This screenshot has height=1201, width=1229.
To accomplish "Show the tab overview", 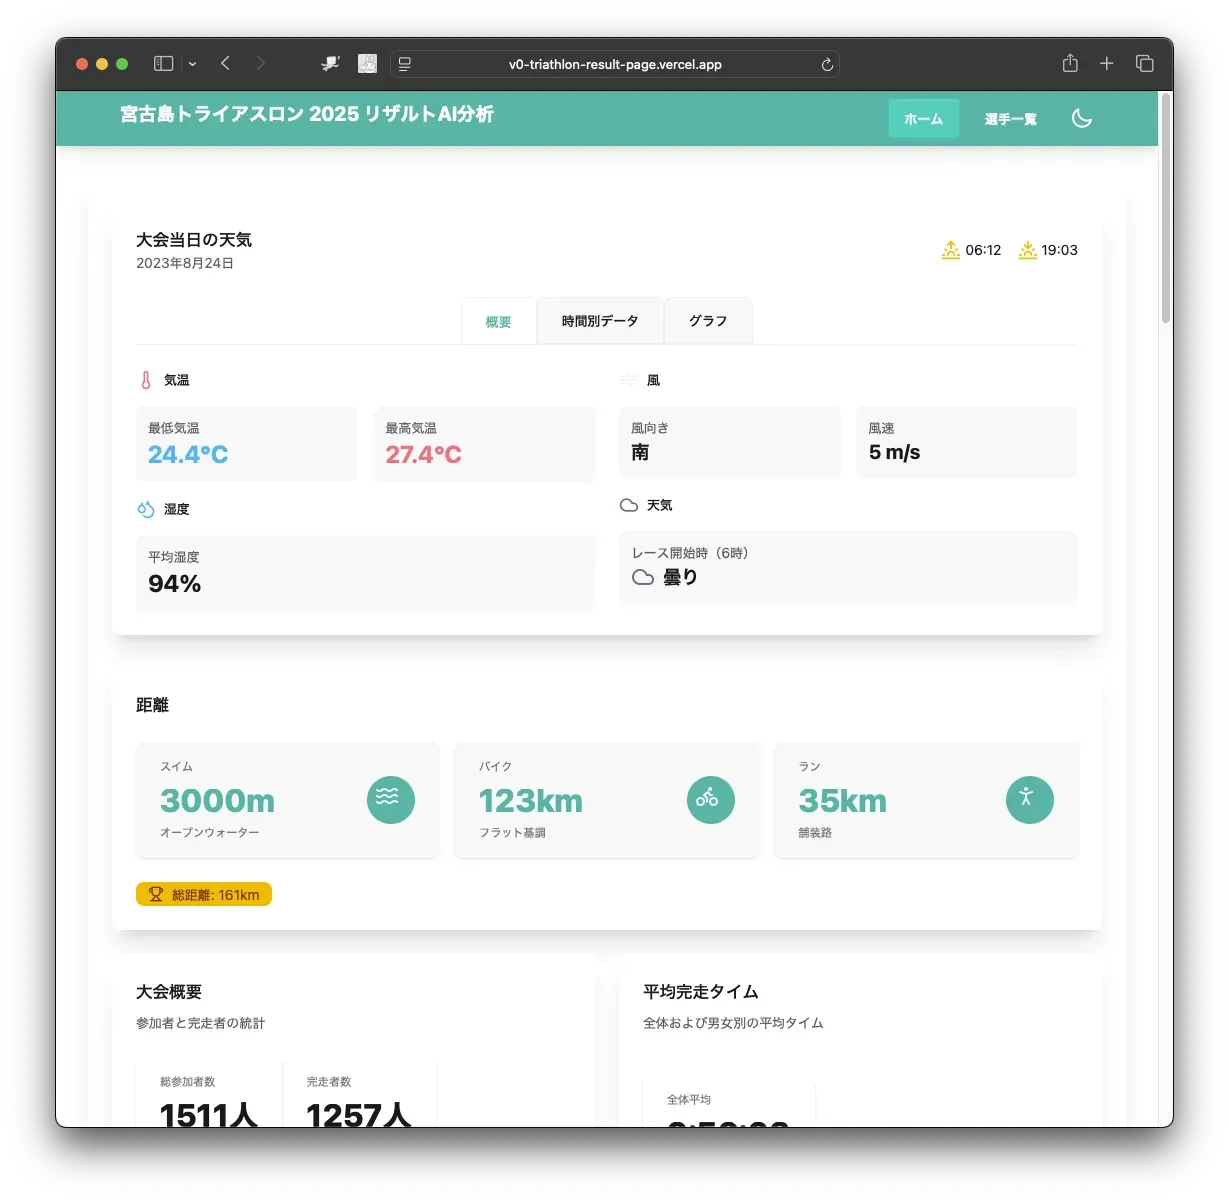I will tap(1145, 64).
